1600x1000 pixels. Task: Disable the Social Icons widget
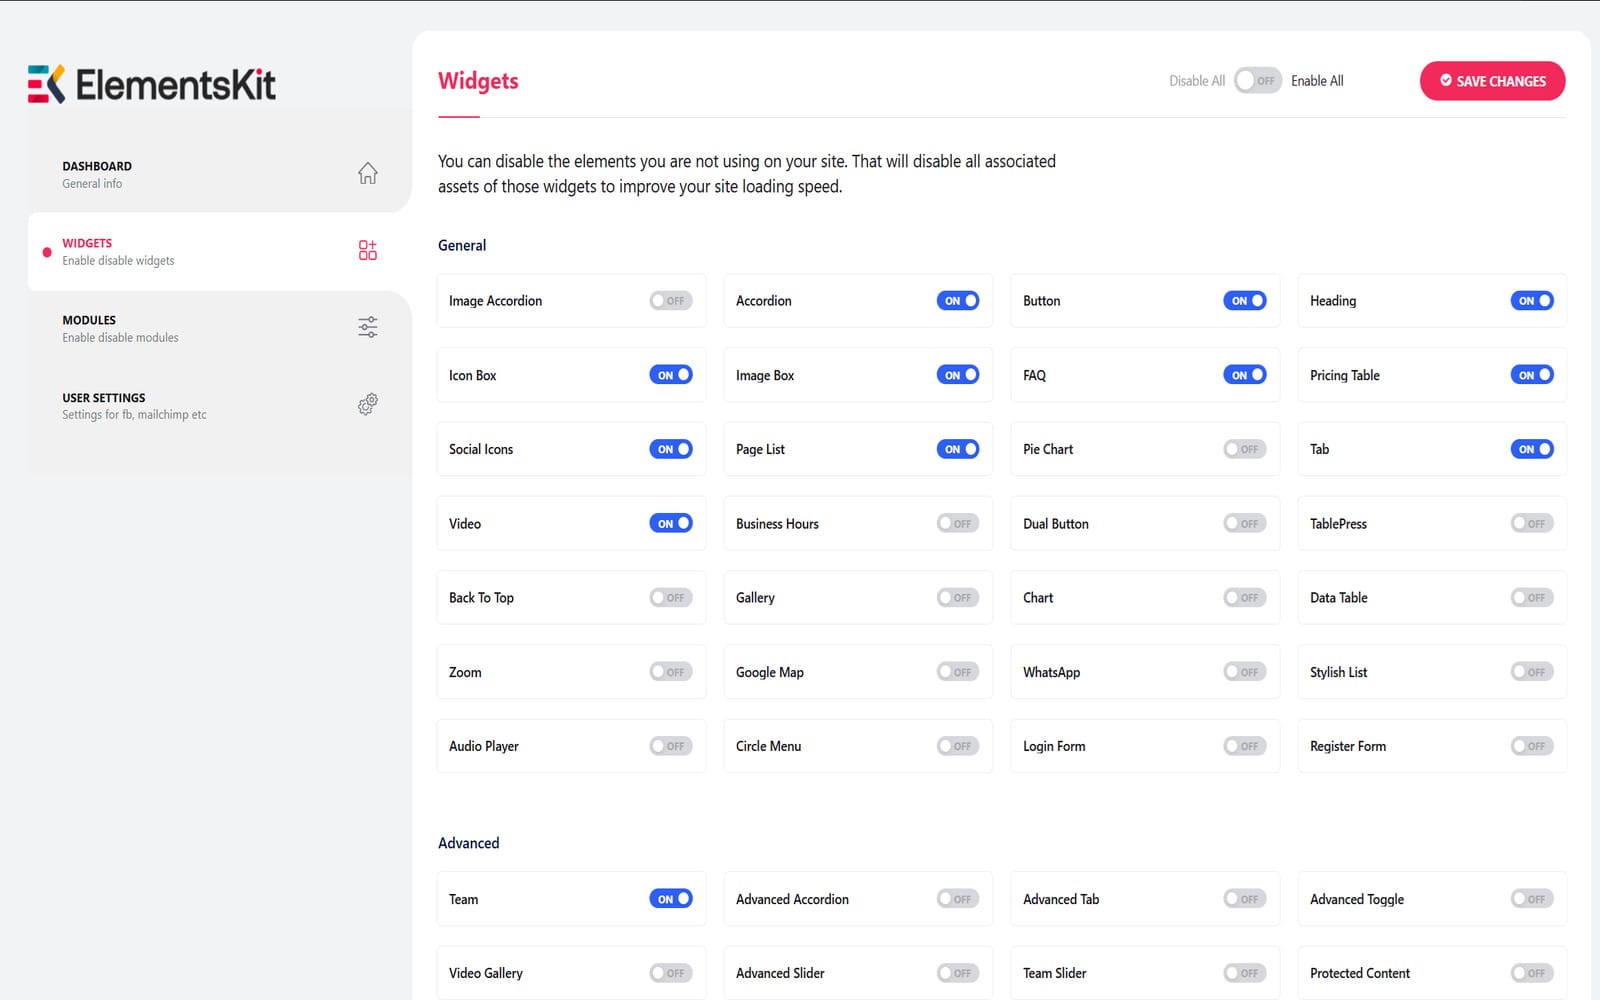coord(671,449)
